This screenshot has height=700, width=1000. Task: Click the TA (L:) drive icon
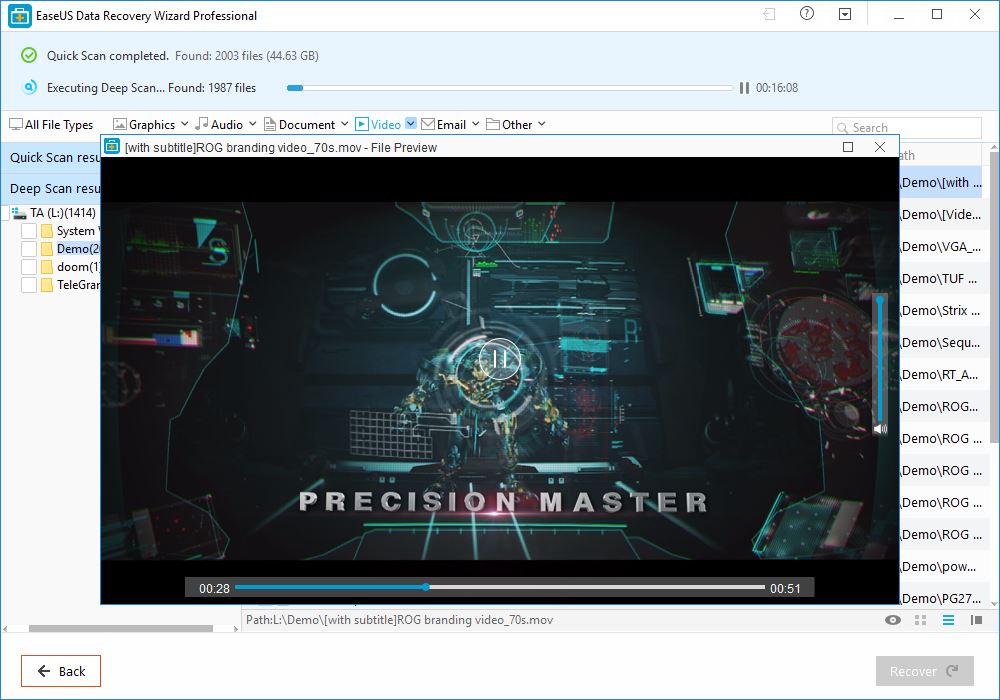pos(18,213)
